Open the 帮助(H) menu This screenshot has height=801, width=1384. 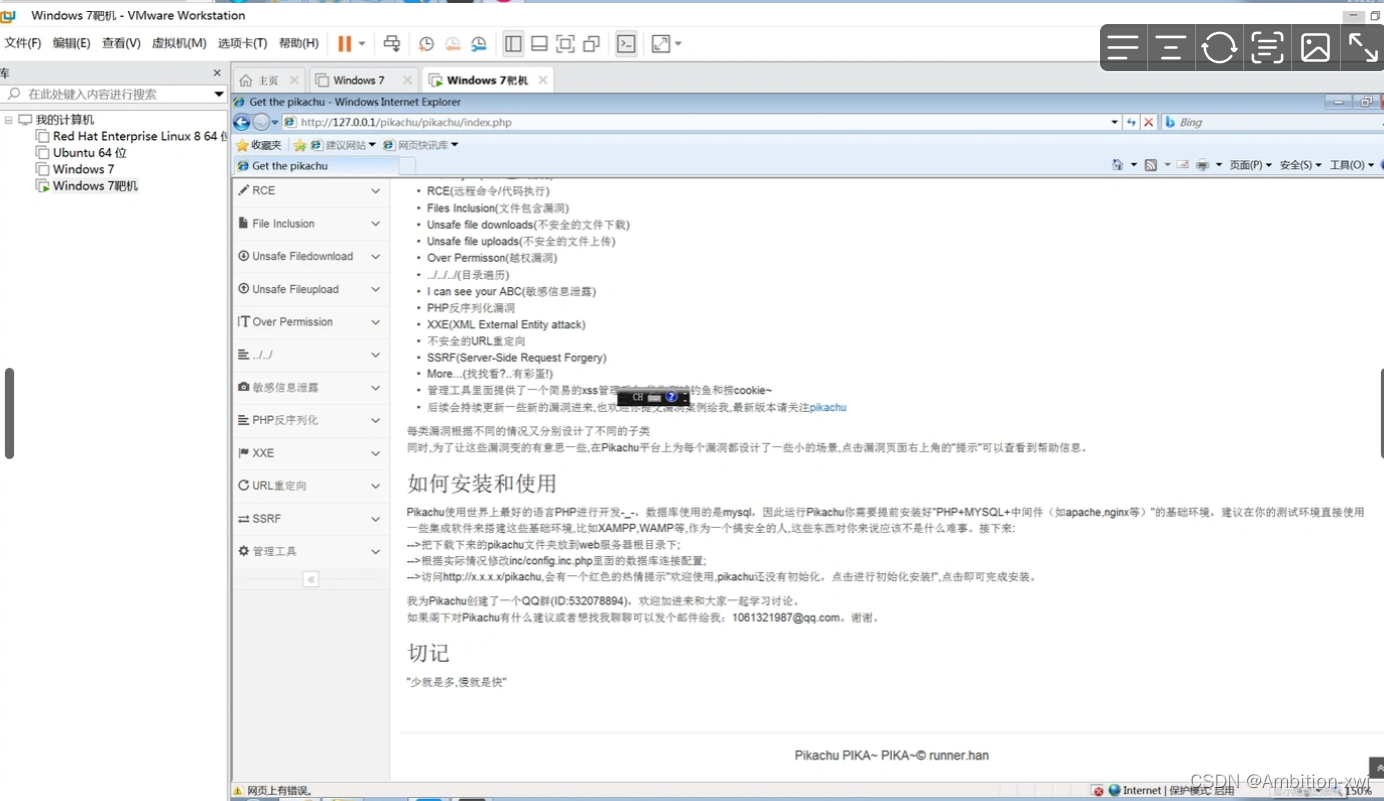(298, 43)
